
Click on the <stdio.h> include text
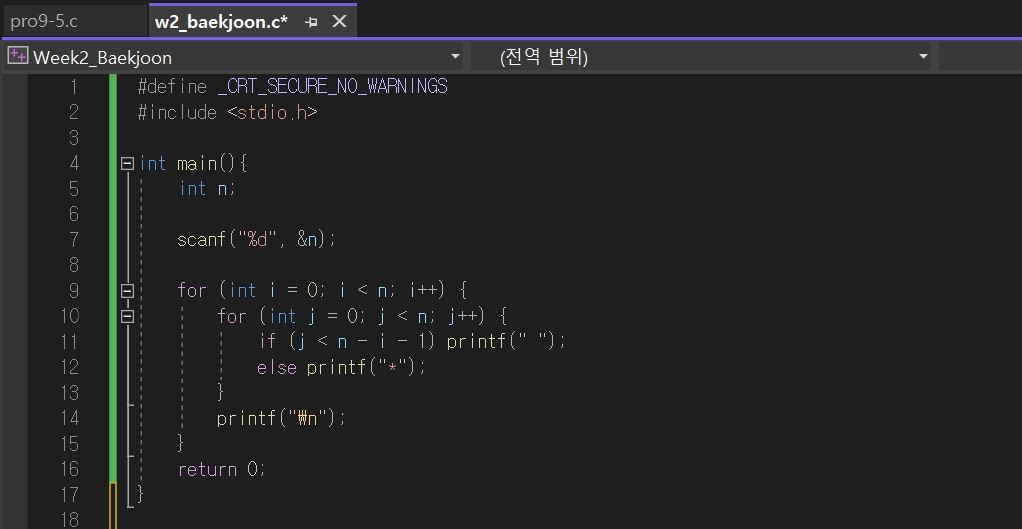[x=272, y=112]
